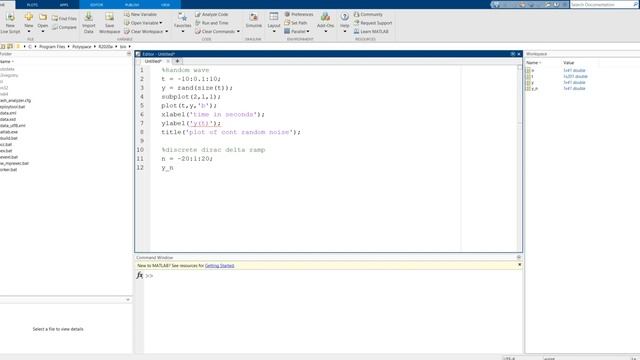Dismiss the New to MATLAB banner

tap(520, 265)
